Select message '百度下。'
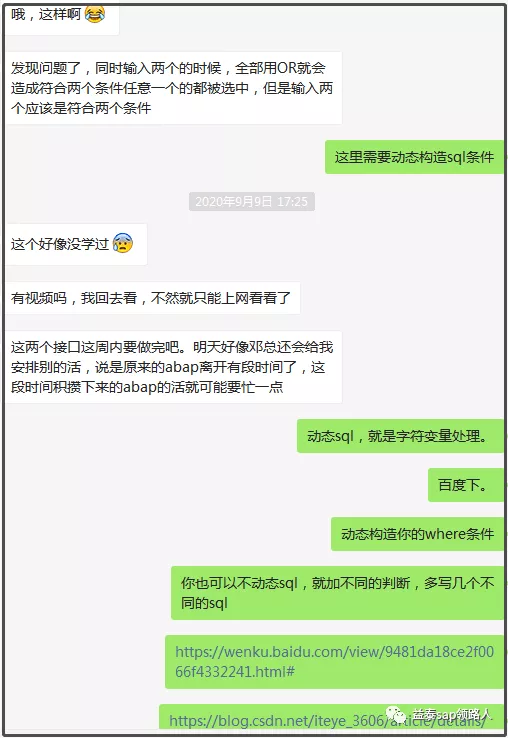Image resolution: width=508 pixels, height=738 pixels. click(466, 485)
